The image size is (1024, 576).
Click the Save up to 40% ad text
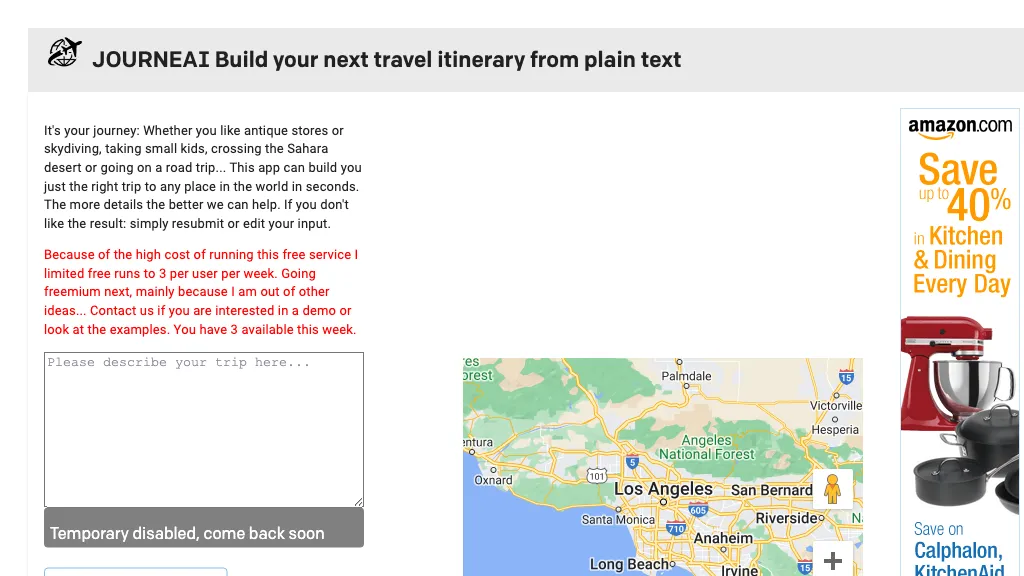(x=962, y=188)
